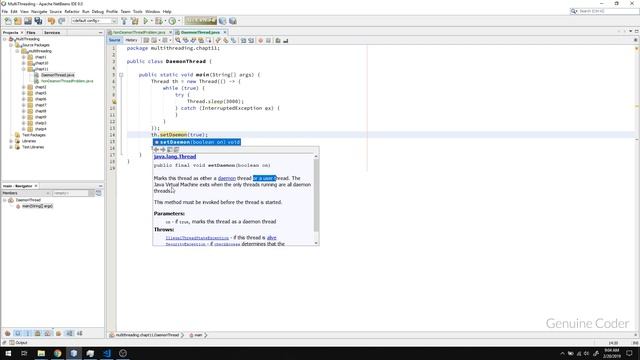The height and width of the screenshot is (360, 640).
Task: Click the Build Project hammer icon
Action: [x=124, y=21]
